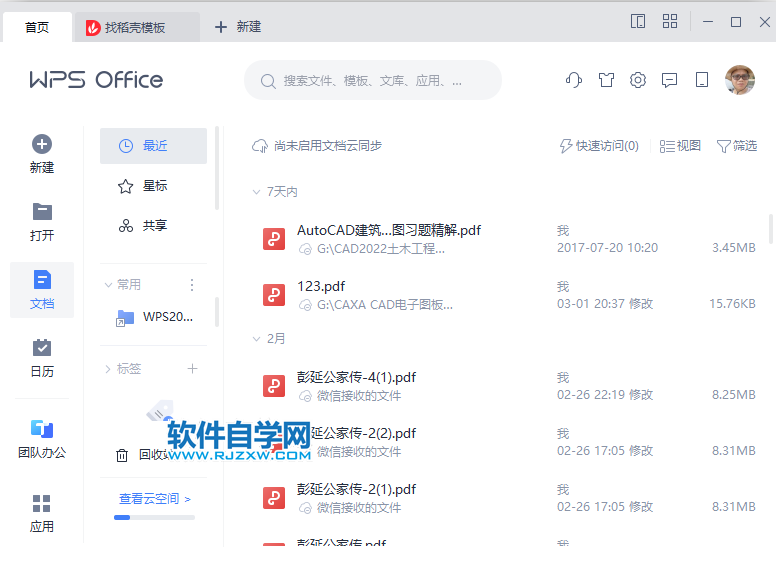776x561 pixels.
Task: Select the 文档 documents icon
Action: pyautogui.click(x=42, y=280)
